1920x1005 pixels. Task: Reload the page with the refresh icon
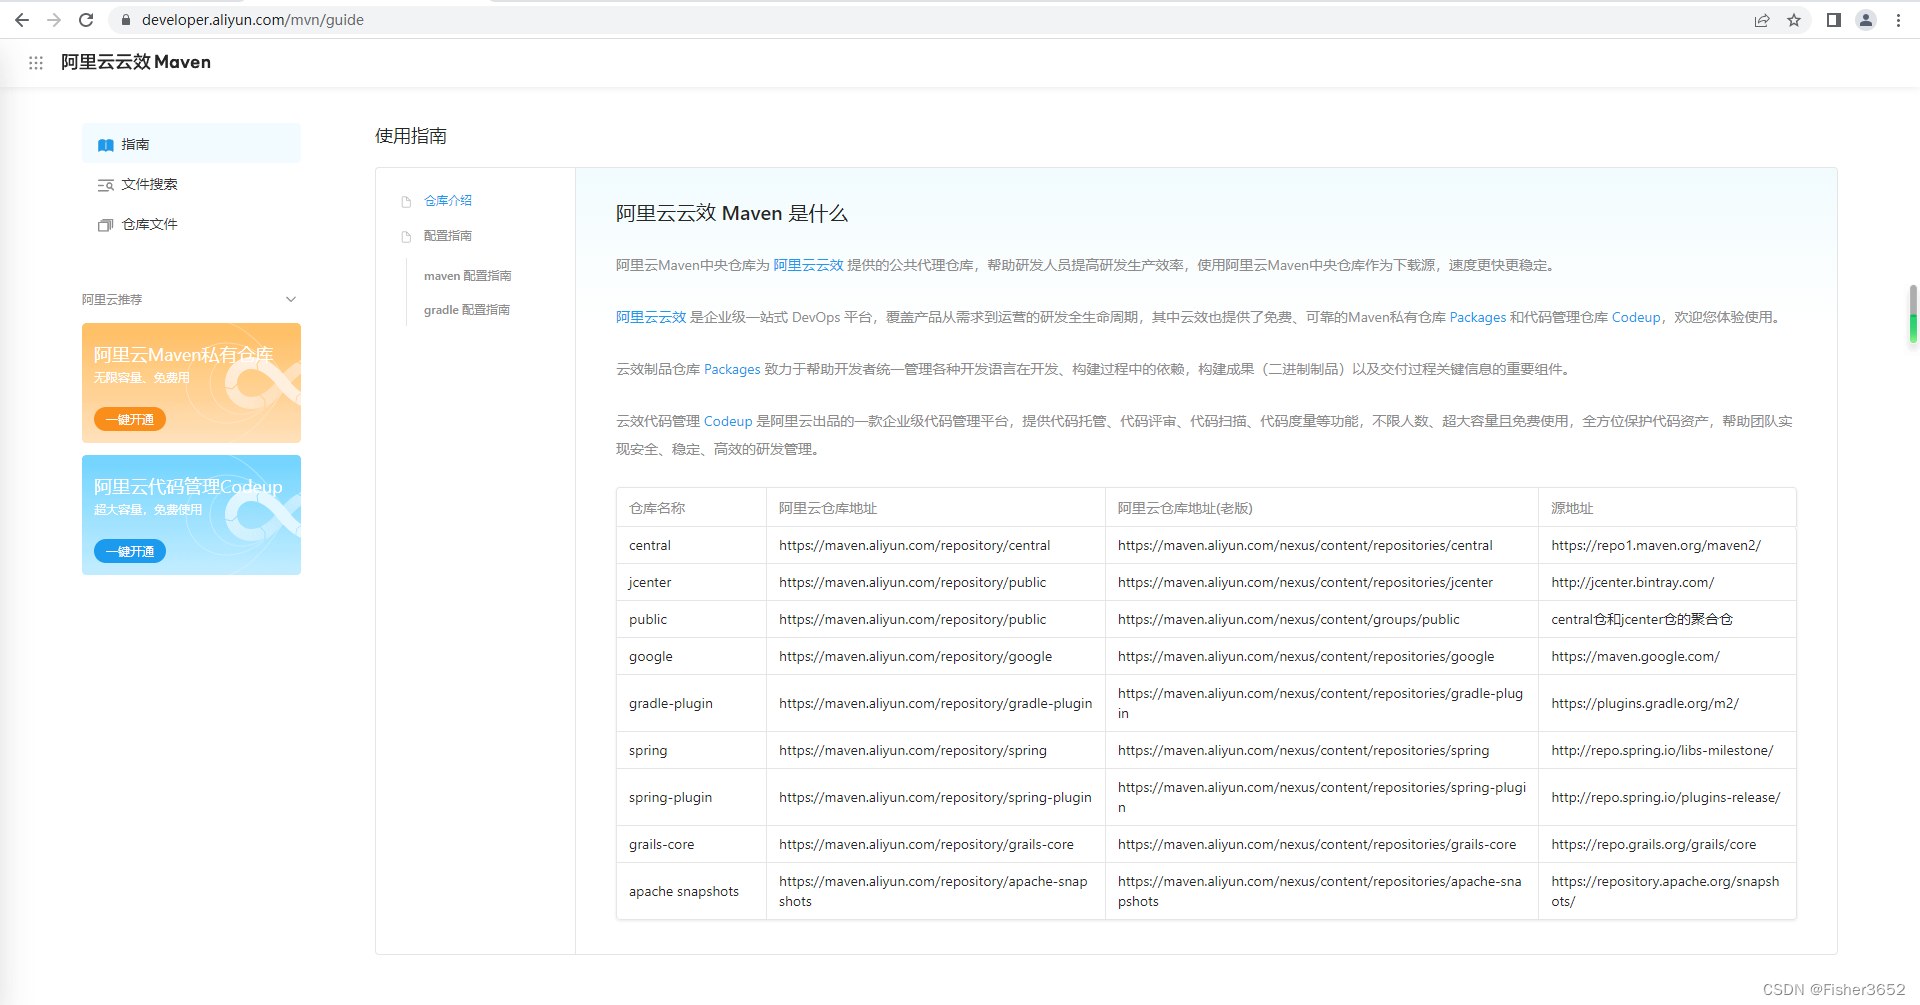click(86, 20)
